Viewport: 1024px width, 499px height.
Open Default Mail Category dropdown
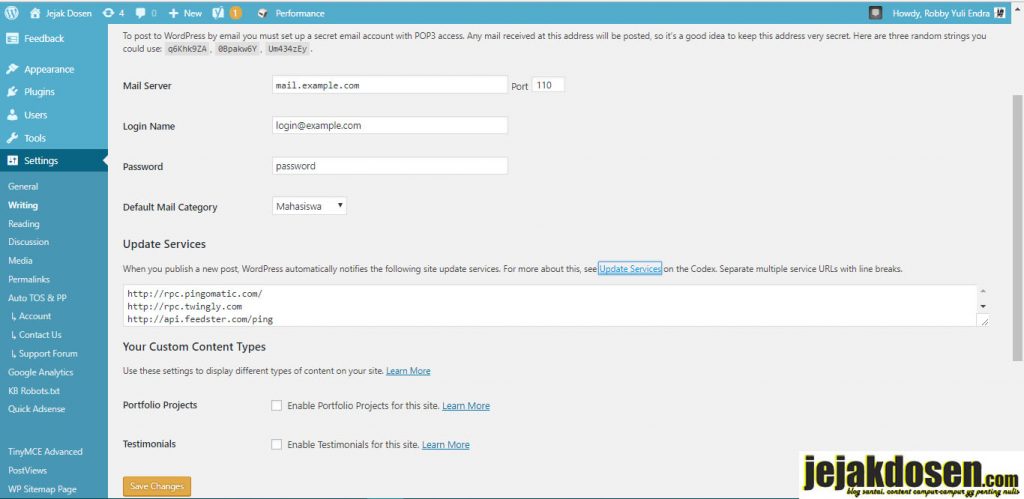pyautogui.click(x=309, y=206)
